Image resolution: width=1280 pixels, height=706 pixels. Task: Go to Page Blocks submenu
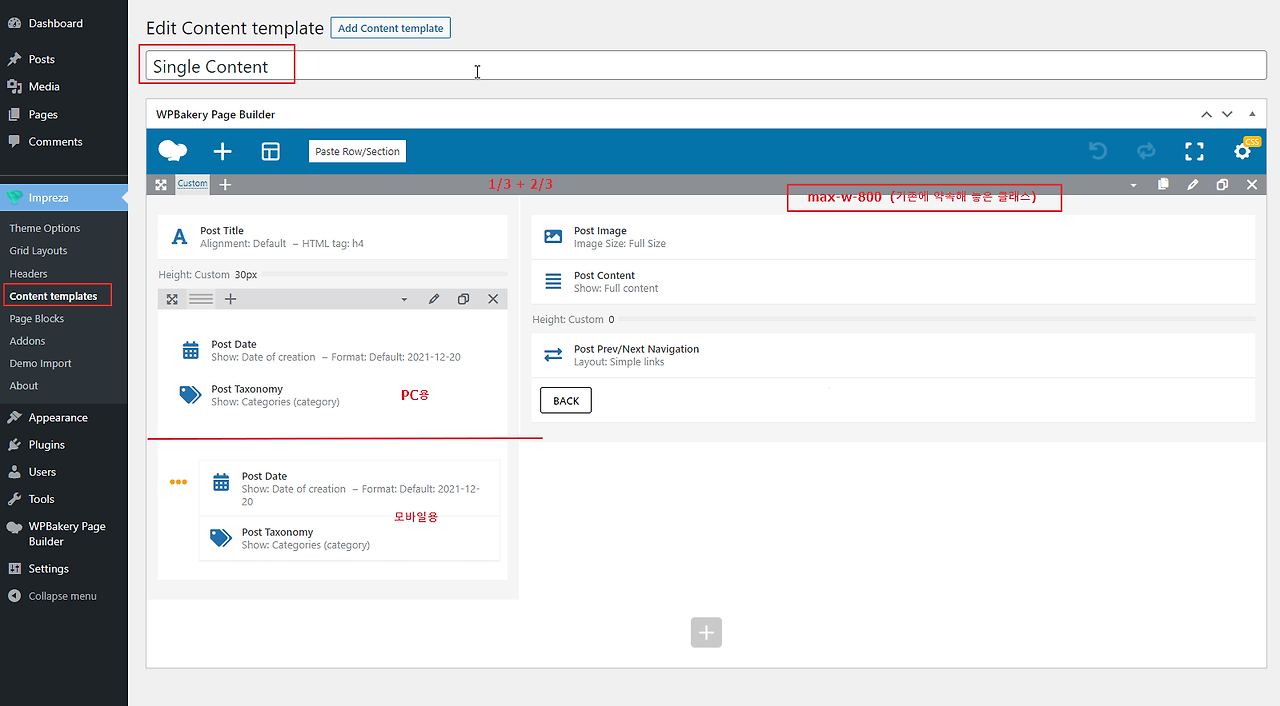(x=36, y=318)
